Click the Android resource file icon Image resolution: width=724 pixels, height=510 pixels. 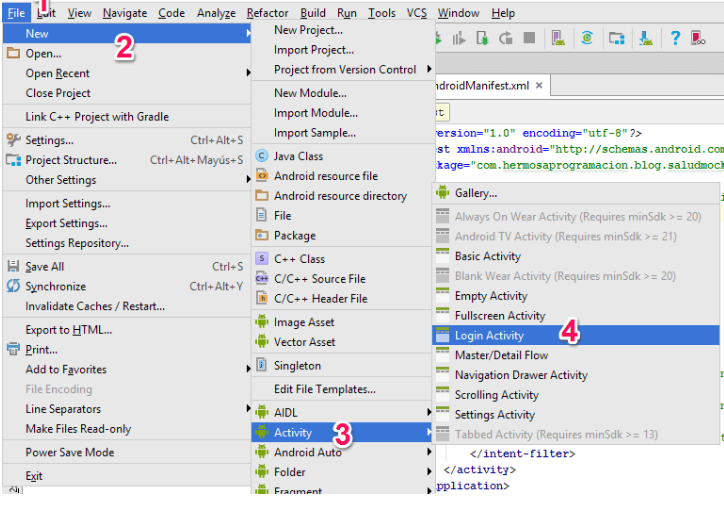[262, 175]
